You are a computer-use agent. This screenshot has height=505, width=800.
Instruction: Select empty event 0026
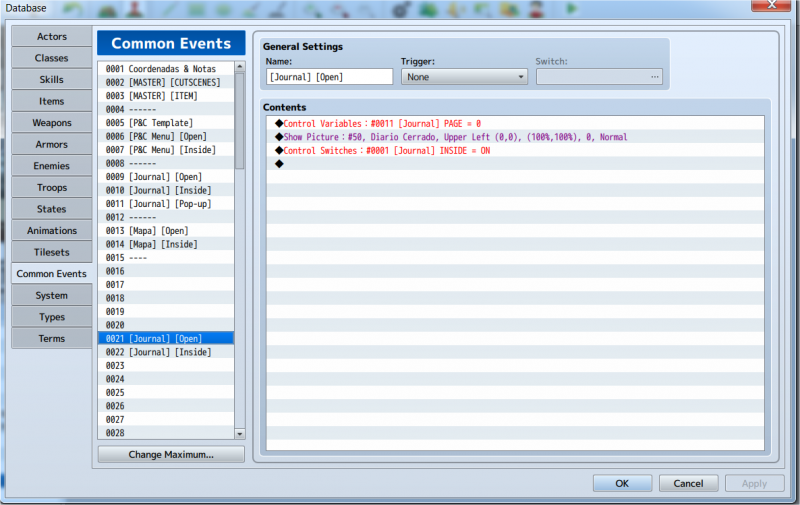tap(166, 406)
